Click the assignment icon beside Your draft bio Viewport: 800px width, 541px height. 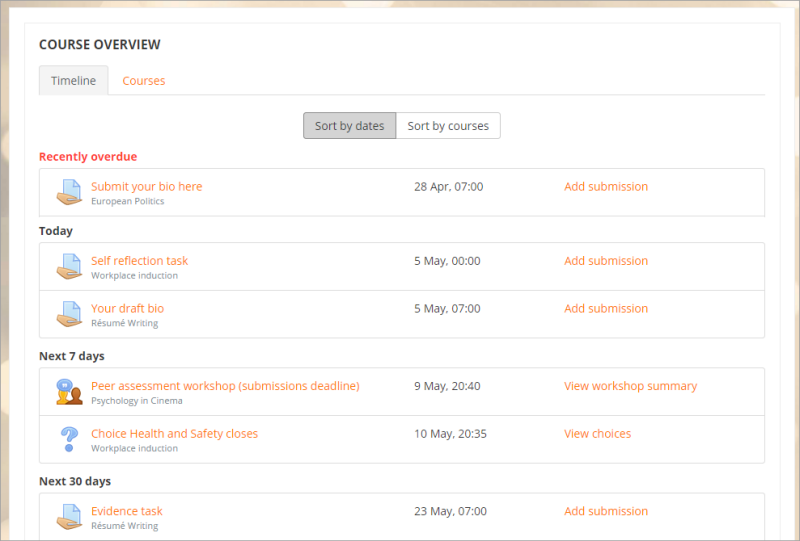[x=68, y=314]
